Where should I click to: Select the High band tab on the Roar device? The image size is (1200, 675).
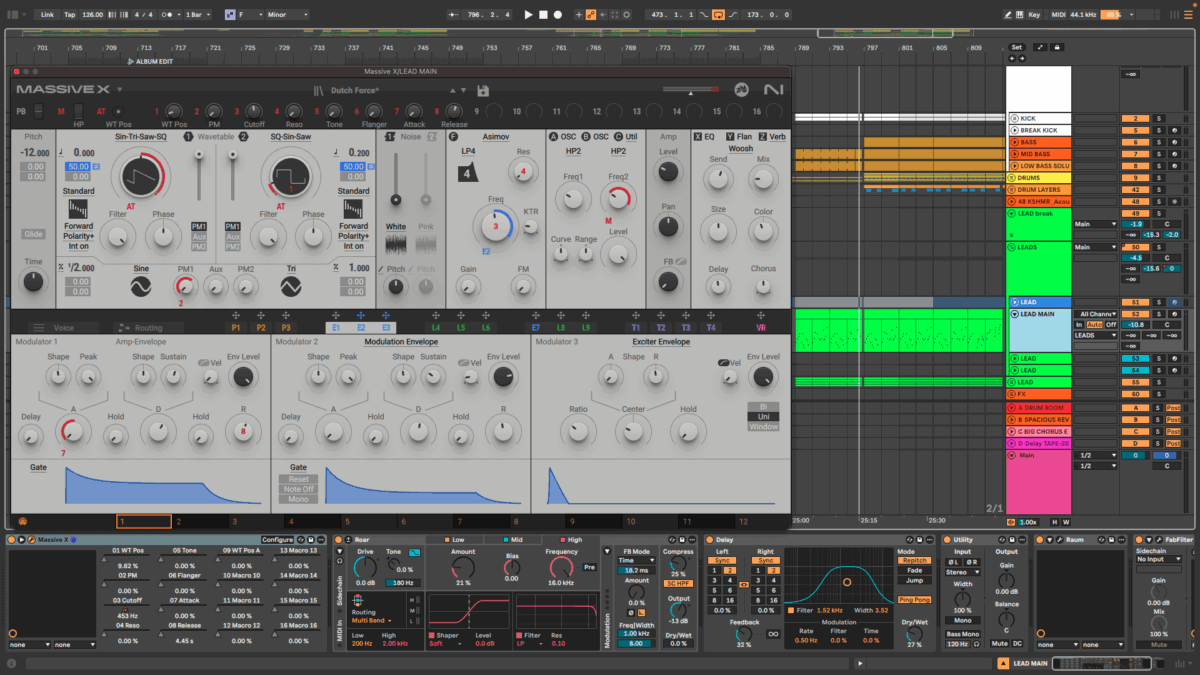tap(570, 539)
